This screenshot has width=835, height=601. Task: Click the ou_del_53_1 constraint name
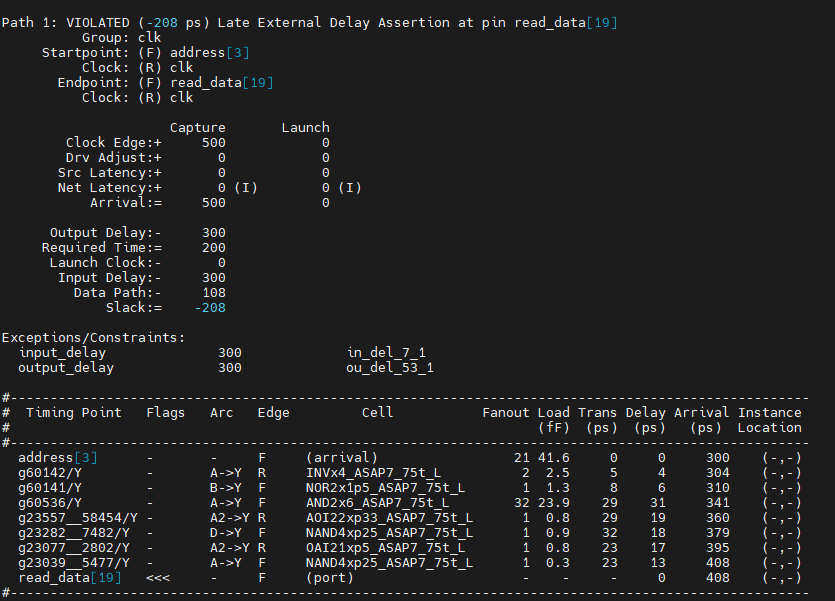click(x=390, y=367)
